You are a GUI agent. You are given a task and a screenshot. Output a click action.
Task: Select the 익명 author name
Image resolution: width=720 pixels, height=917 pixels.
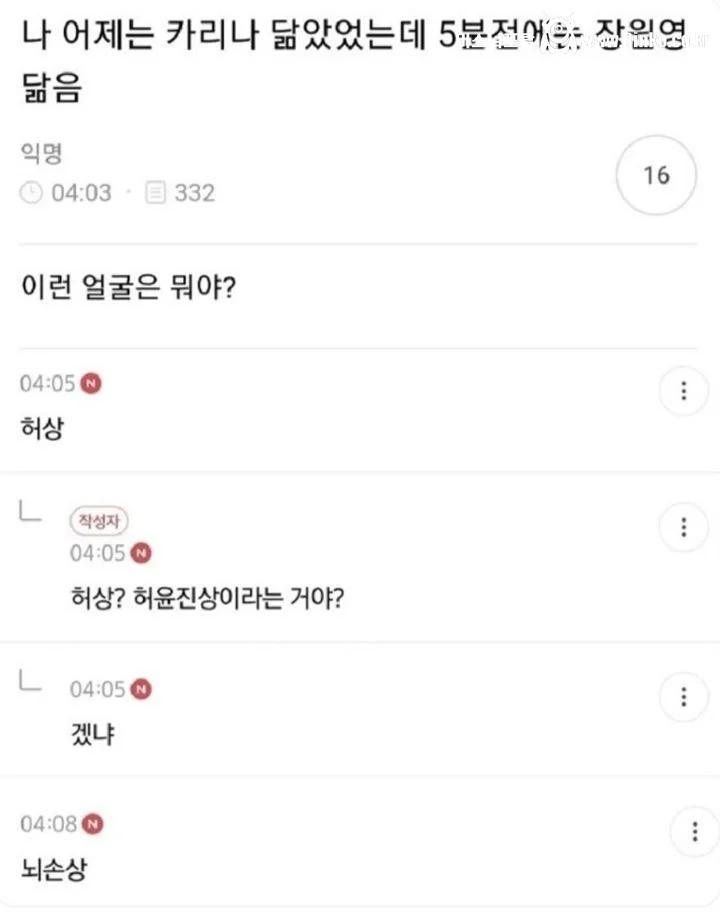[42, 153]
